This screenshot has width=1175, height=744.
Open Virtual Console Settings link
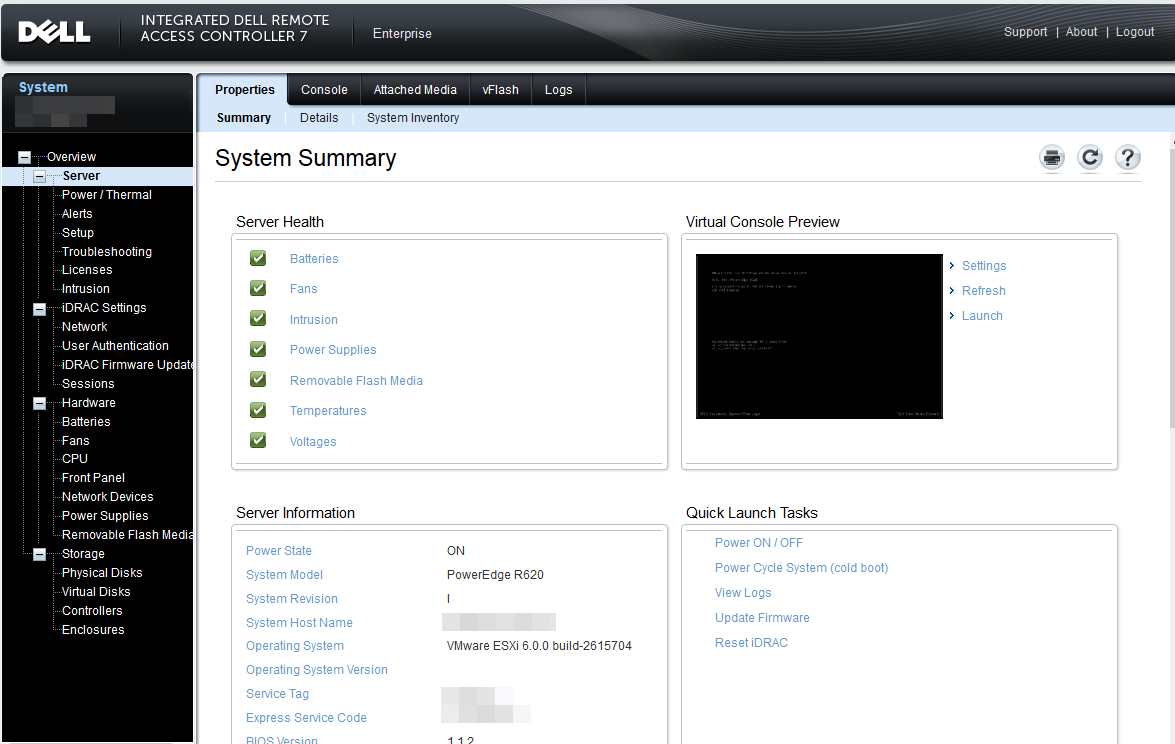click(984, 266)
